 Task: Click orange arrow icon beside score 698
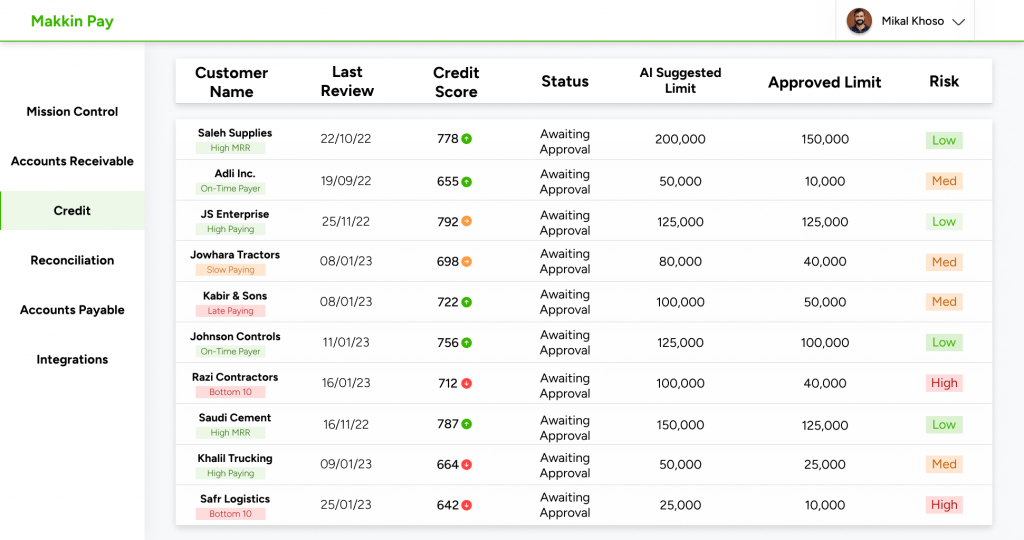click(x=467, y=262)
